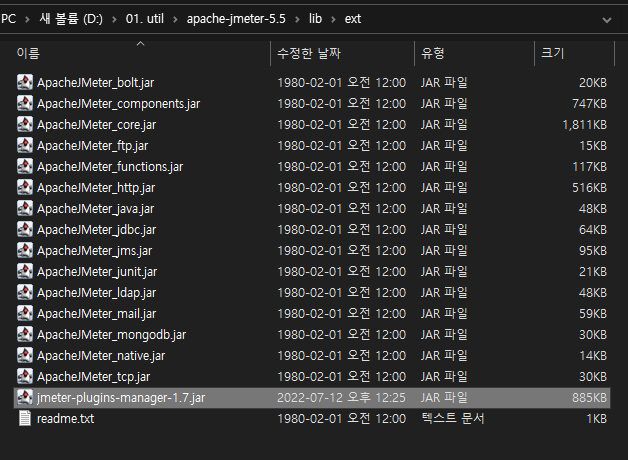Click the ApacheJMeter_jdbc.jar file icon

[x=25, y=229]
